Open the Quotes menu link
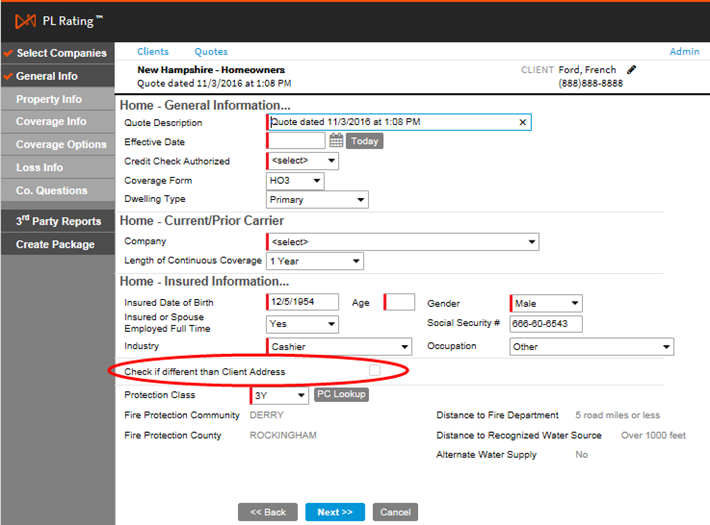 coord(211,52)
